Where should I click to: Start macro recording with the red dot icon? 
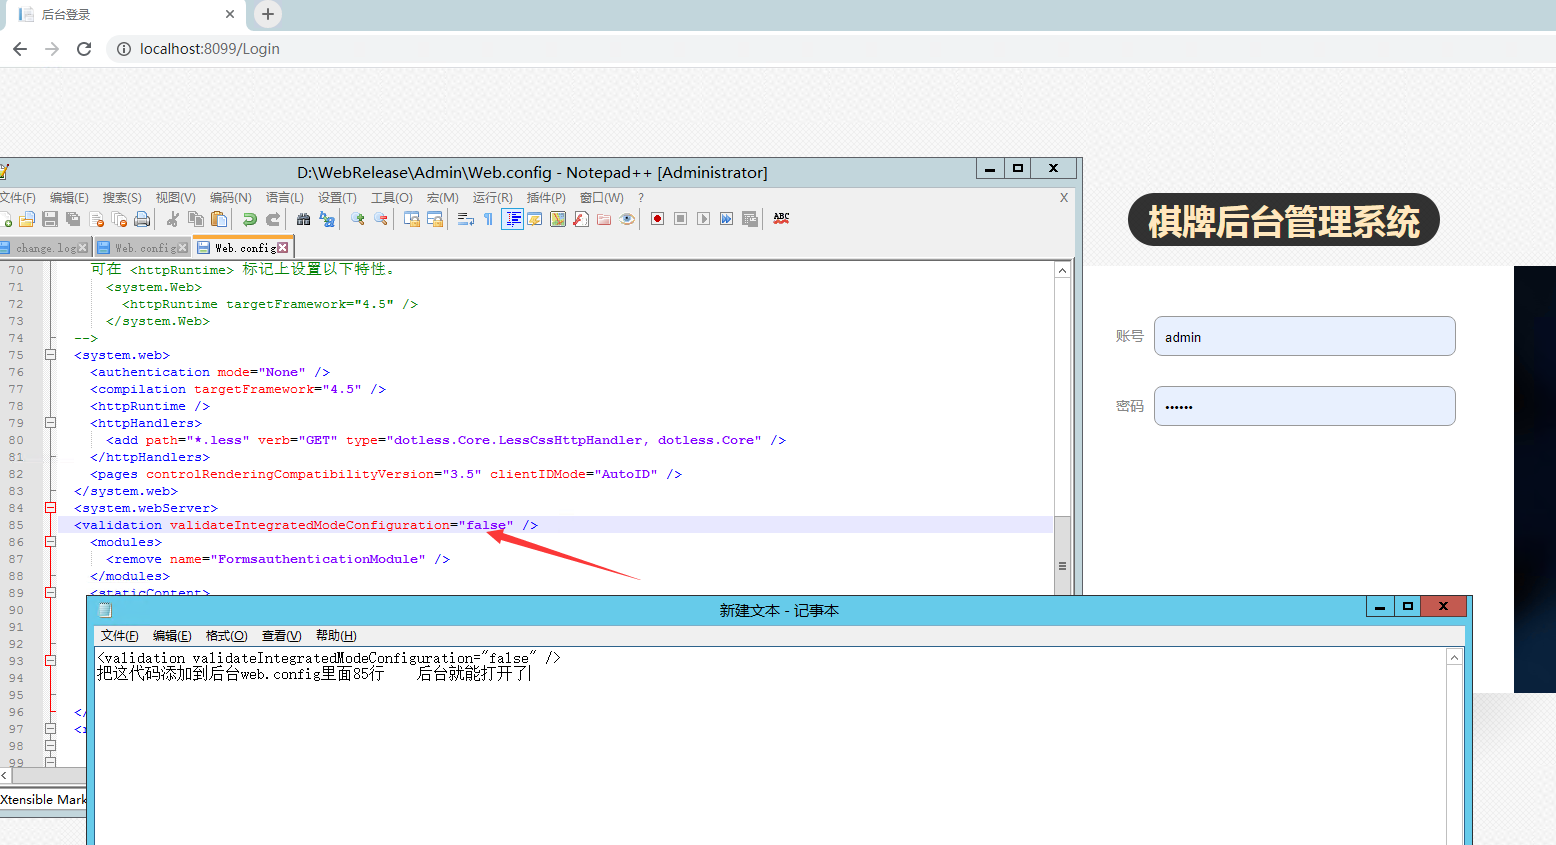pos(657,219)
